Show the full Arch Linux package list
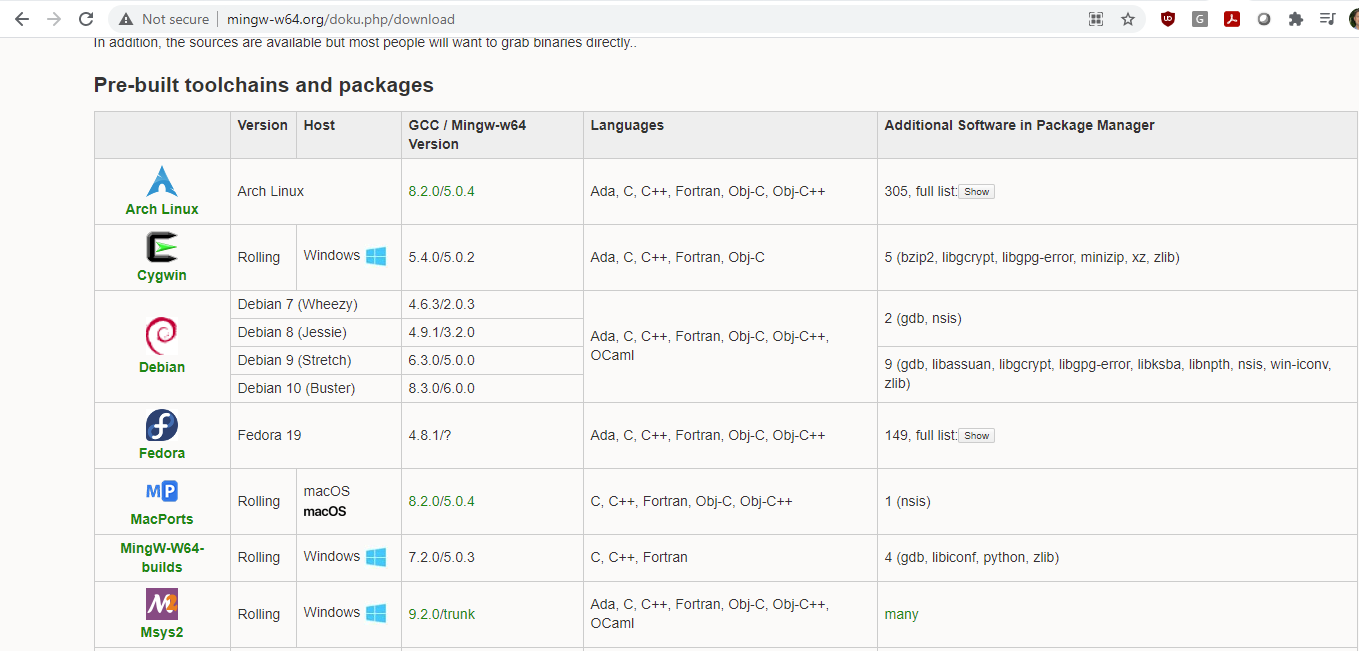 pyautogui.click(x=977, y=191)
